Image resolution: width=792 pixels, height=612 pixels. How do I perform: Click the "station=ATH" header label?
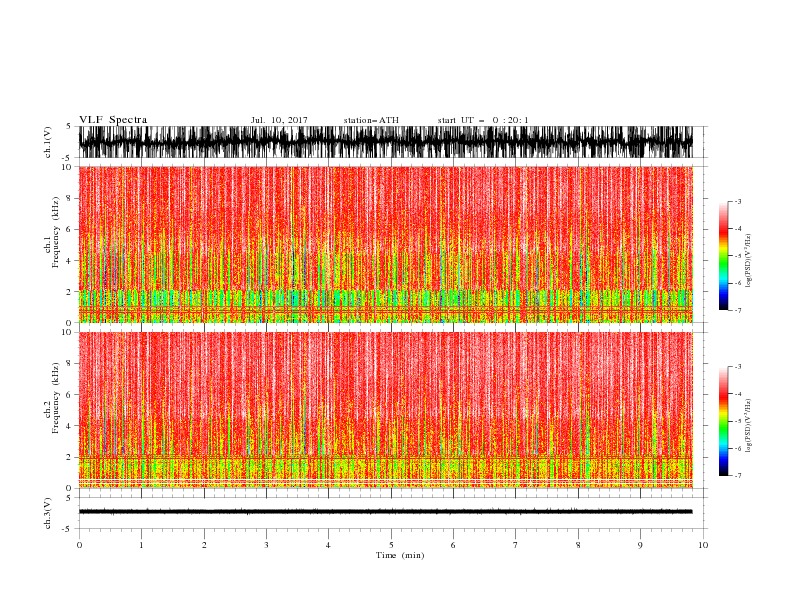click(x=371, y=120)
